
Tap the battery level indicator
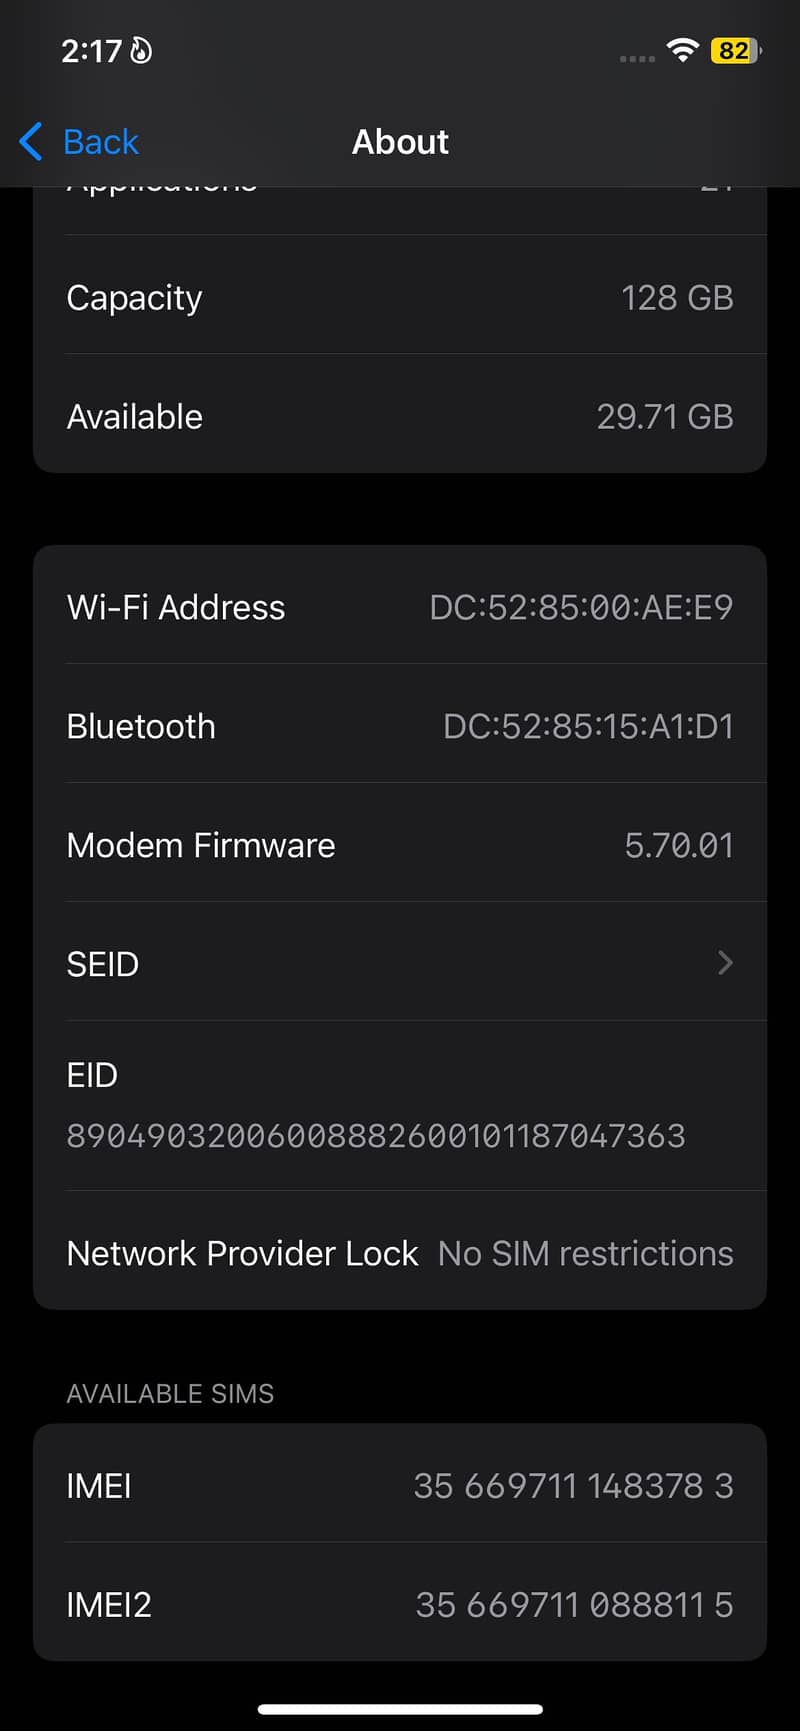click(735, 50)
